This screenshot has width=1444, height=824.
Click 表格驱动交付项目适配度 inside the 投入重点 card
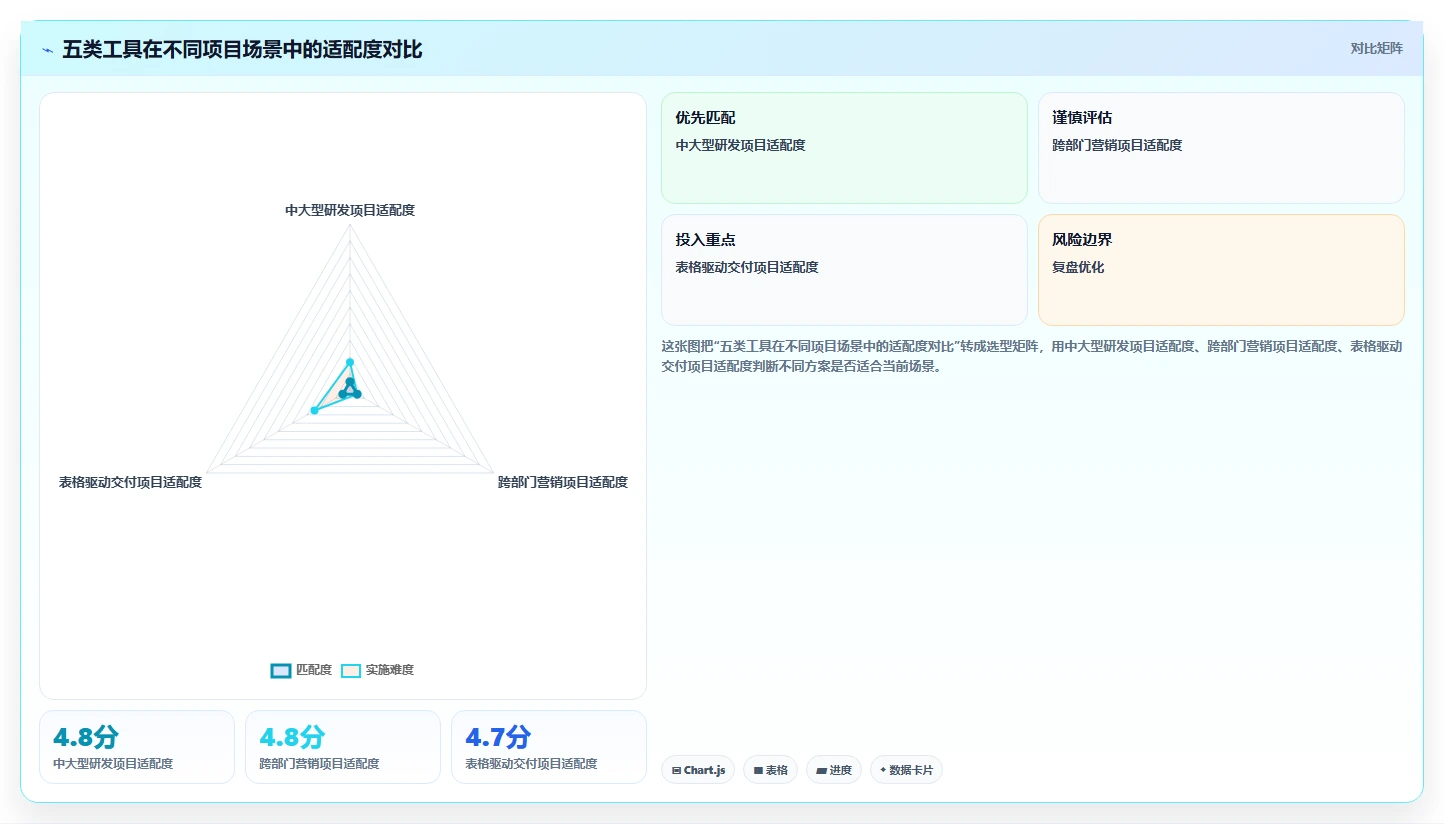click(747, 267)
